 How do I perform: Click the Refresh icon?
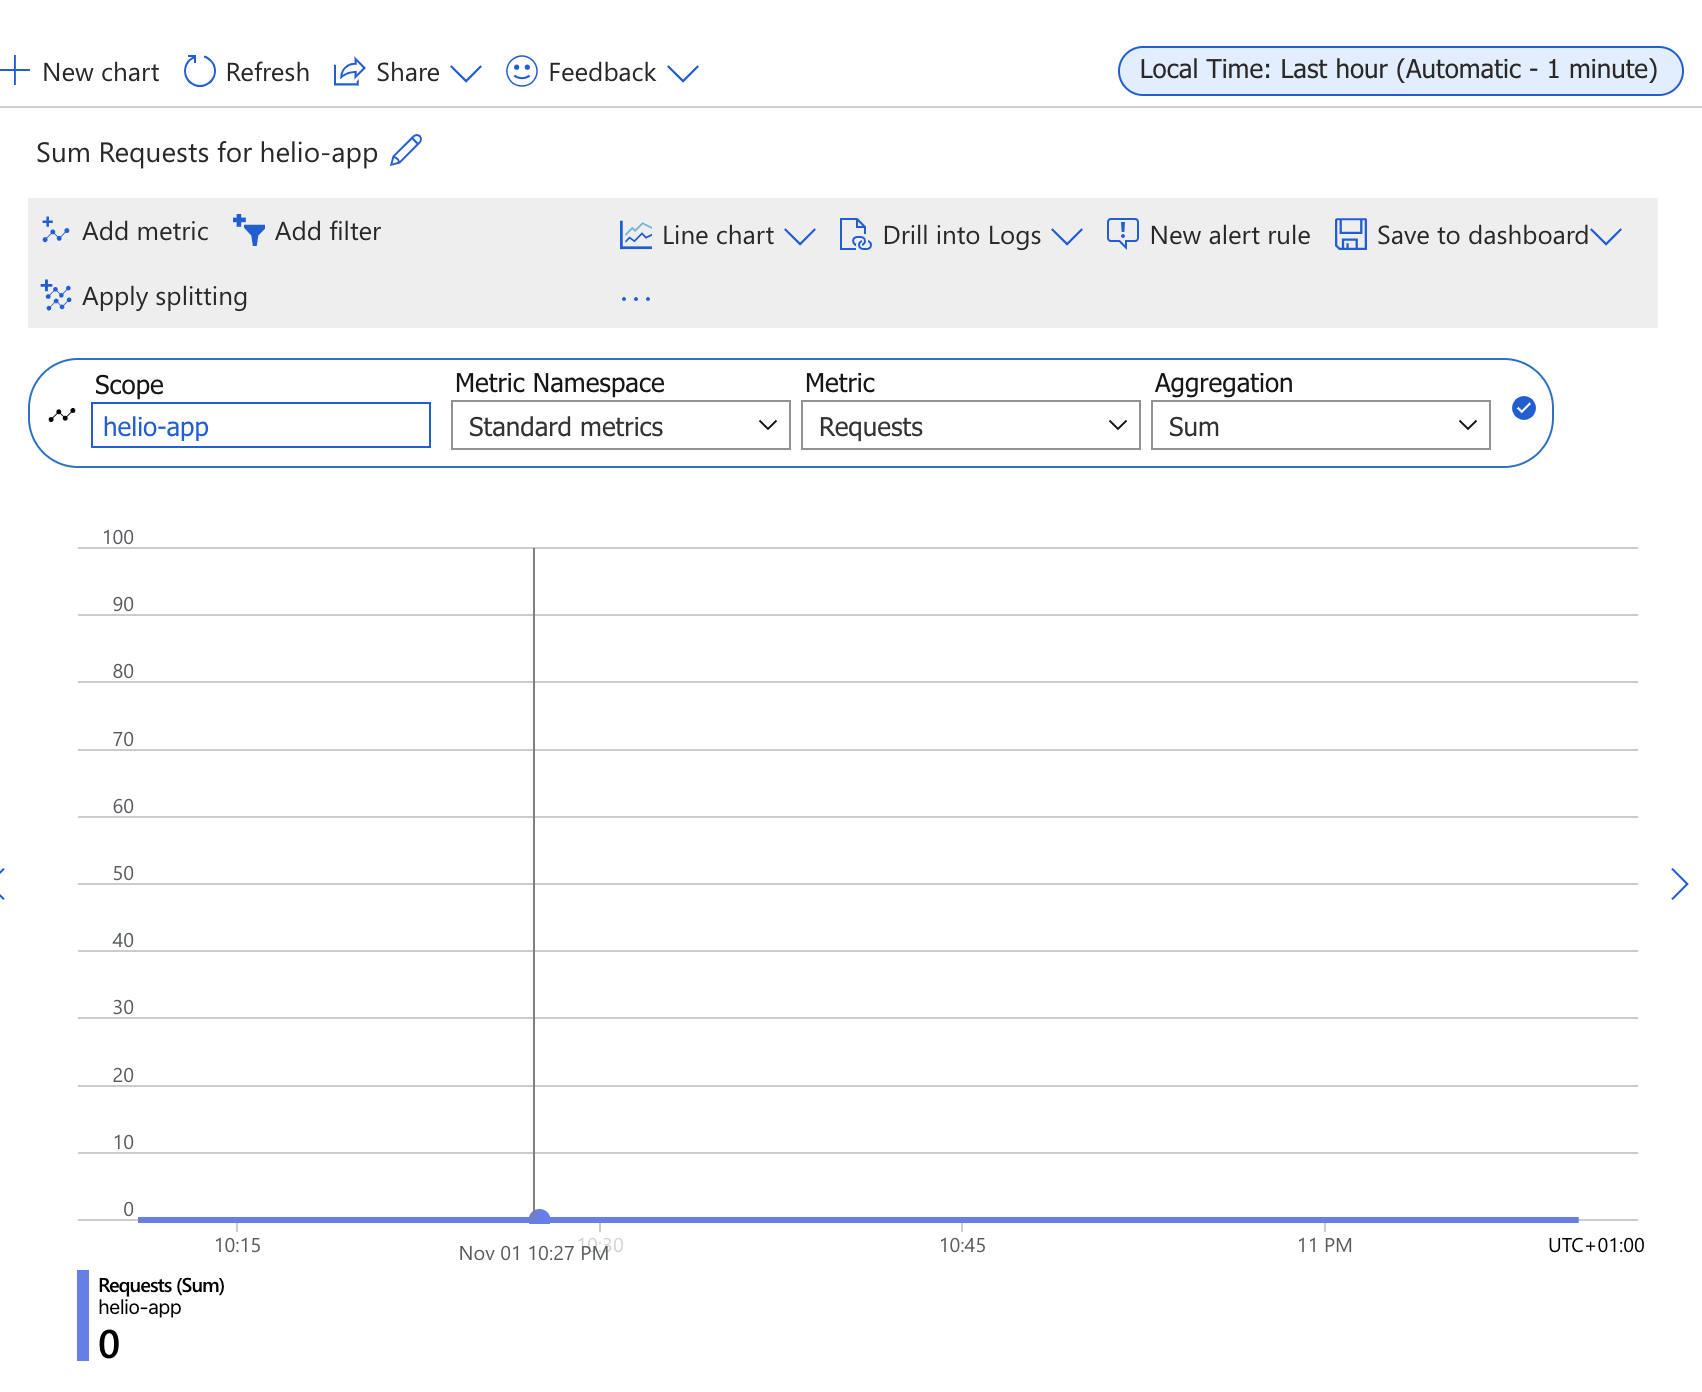[x=199, y=71]
